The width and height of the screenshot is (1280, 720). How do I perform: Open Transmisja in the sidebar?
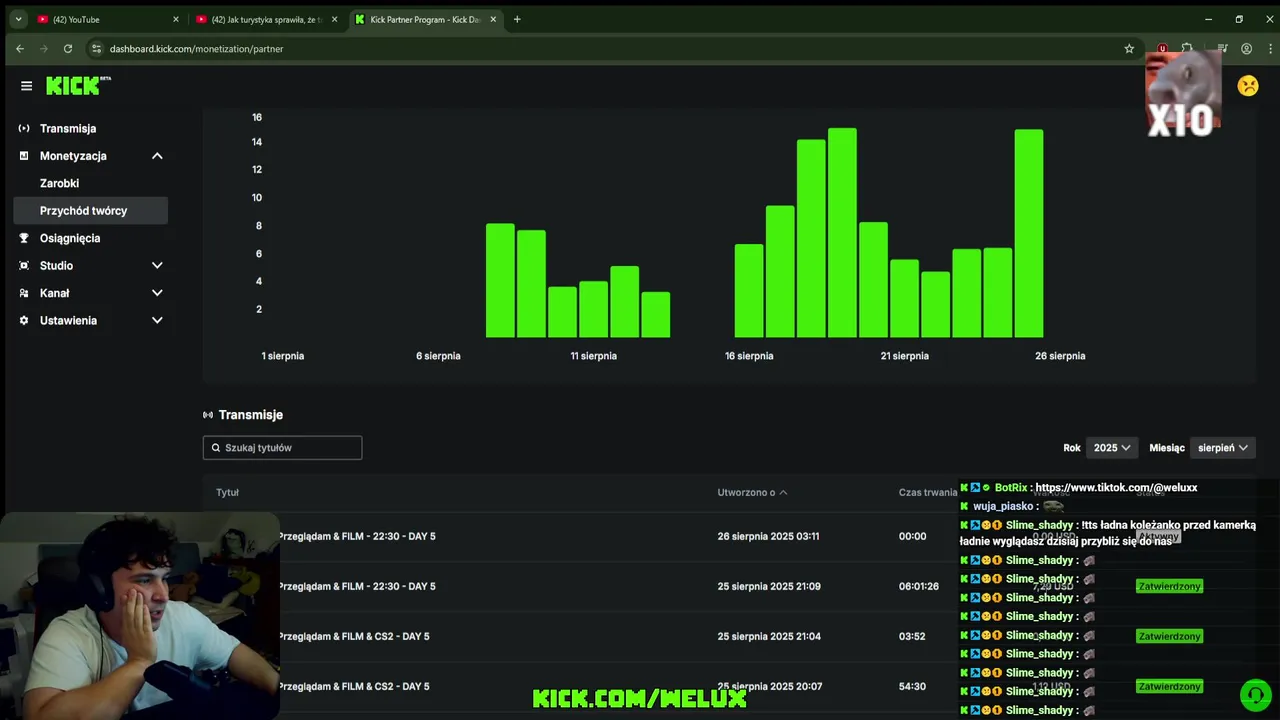click(68, 129)
